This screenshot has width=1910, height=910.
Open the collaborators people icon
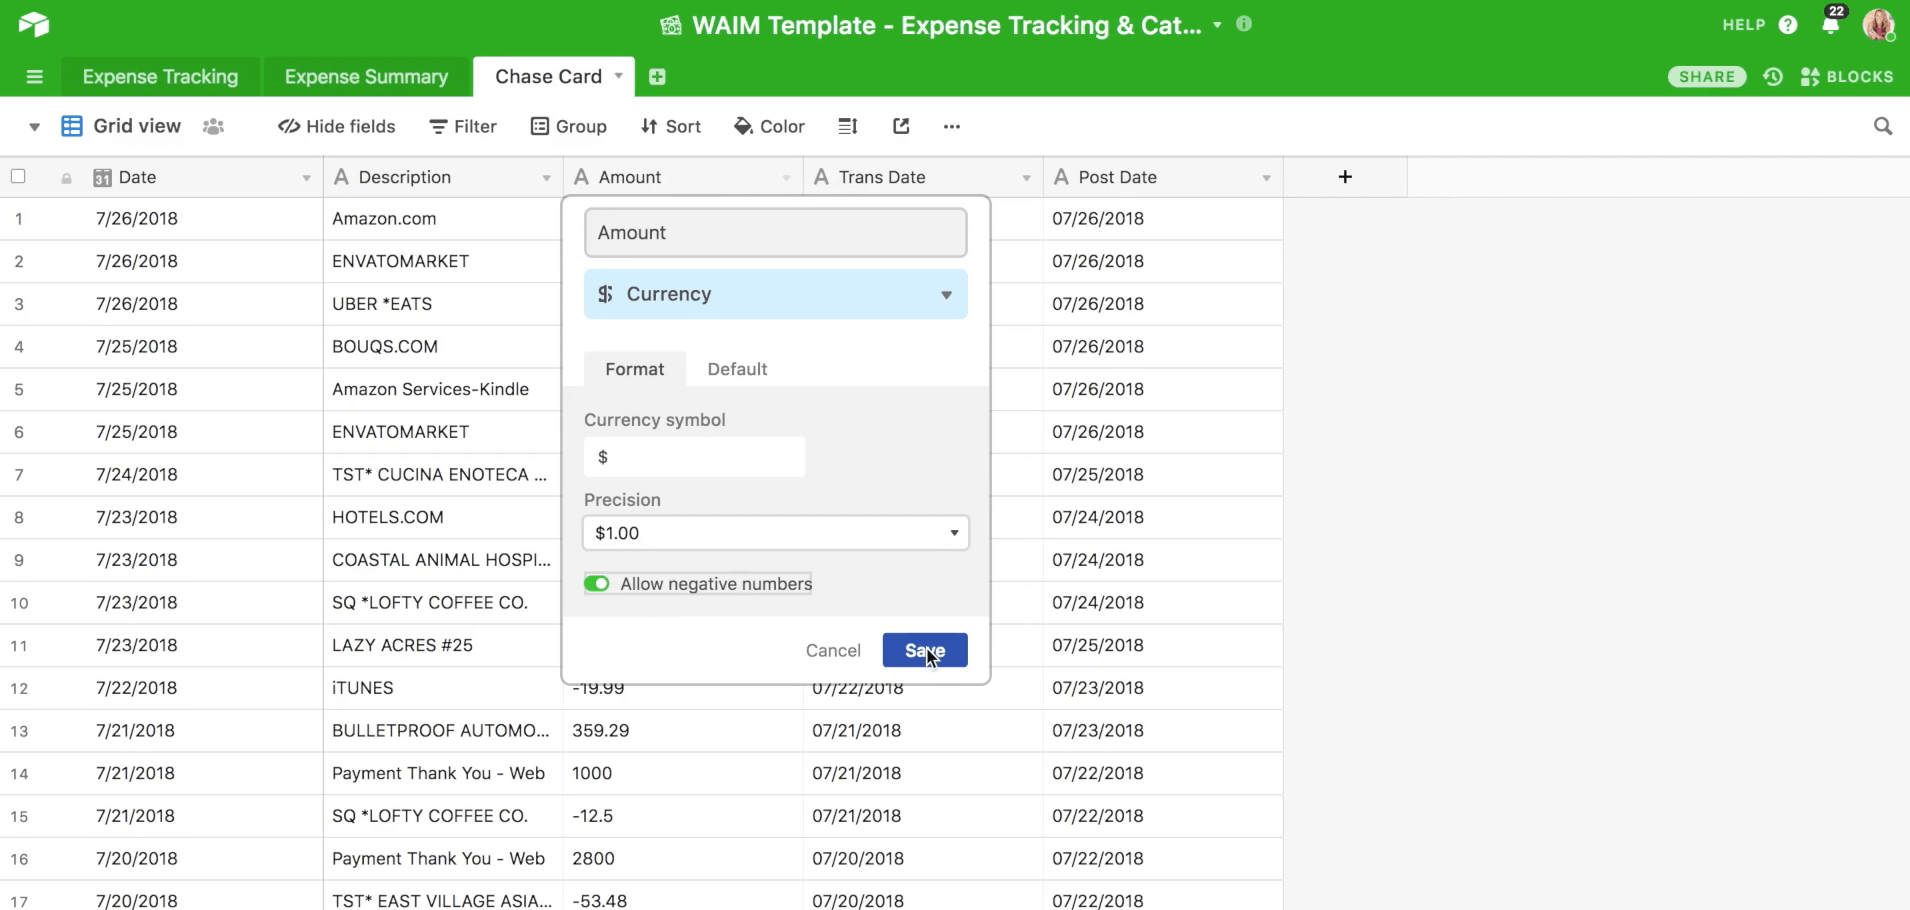click(x=213, y=126)
